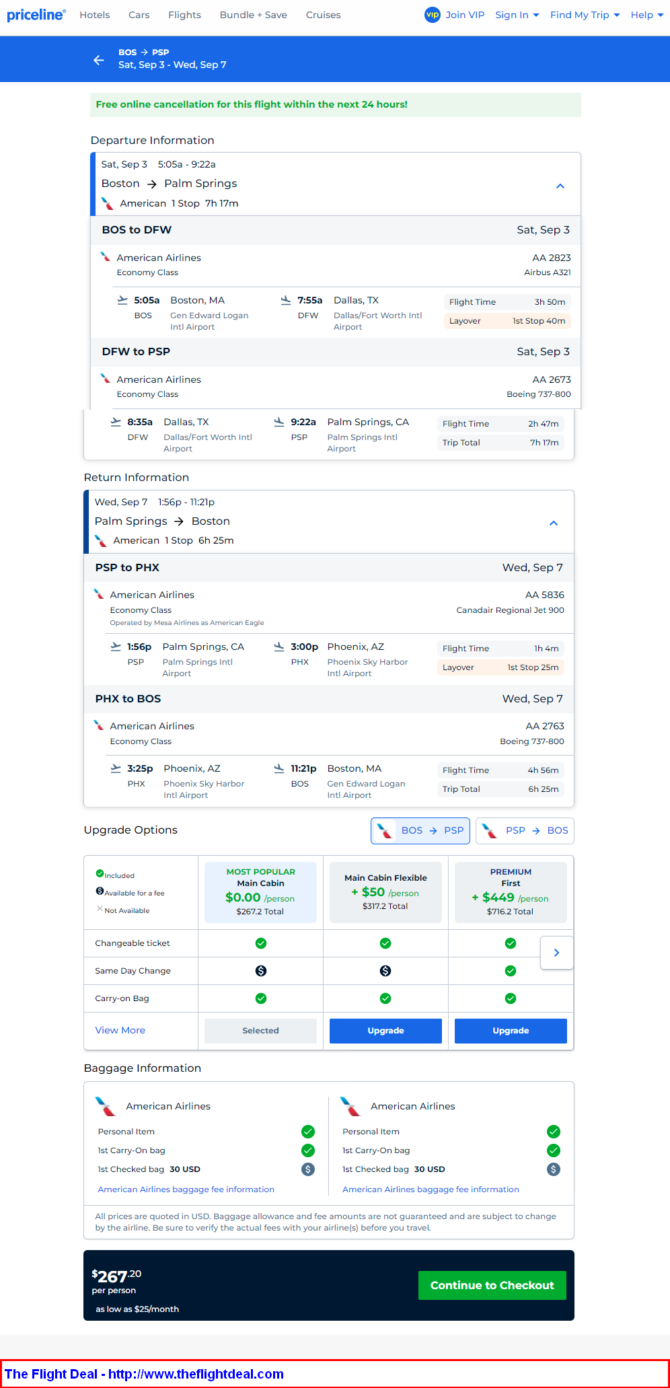Open View More upgrade details

coord(120,1030)
